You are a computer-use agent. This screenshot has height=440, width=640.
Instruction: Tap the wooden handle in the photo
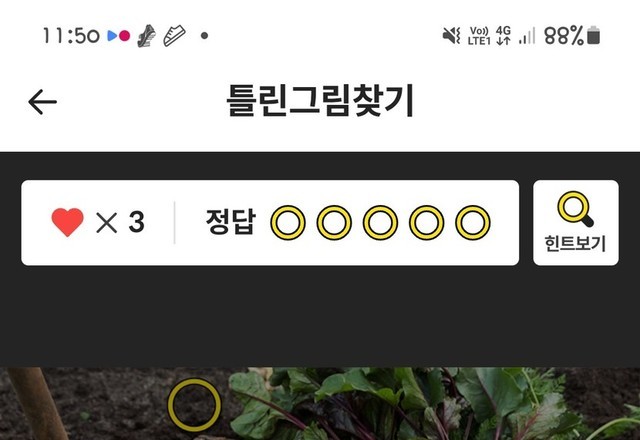coord(39,404)
